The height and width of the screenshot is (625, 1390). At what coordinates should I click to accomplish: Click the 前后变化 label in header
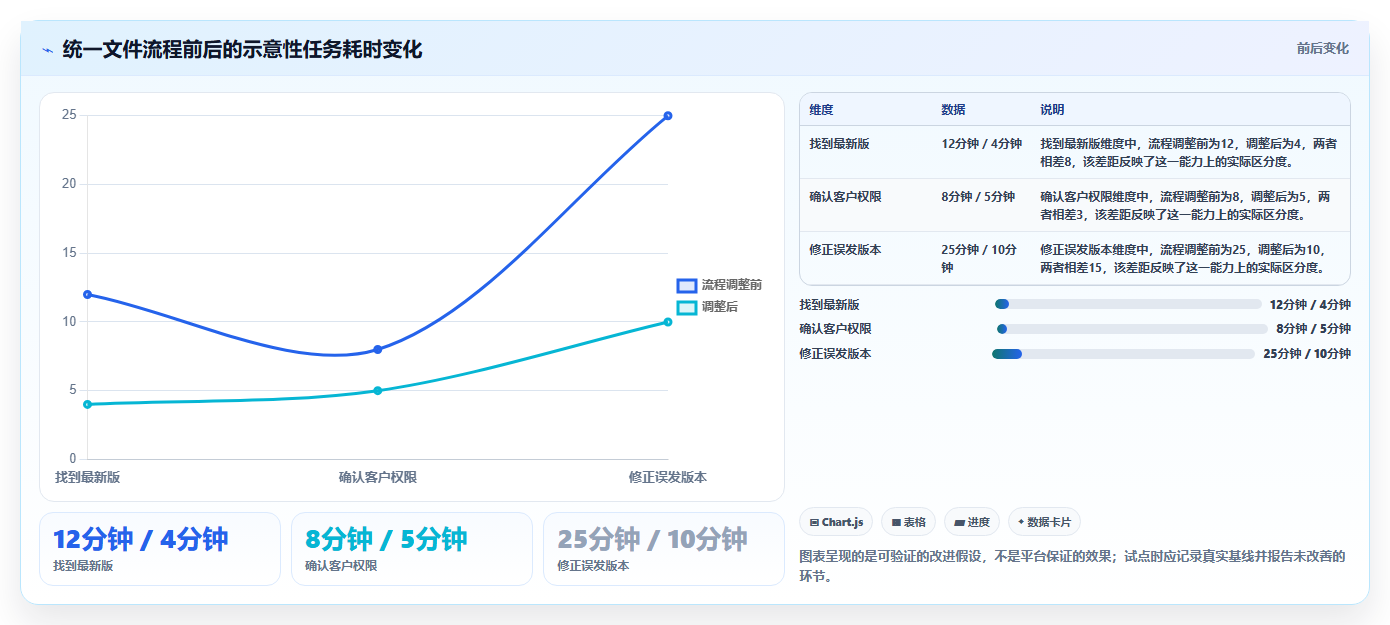click(x=1323, y=49)
